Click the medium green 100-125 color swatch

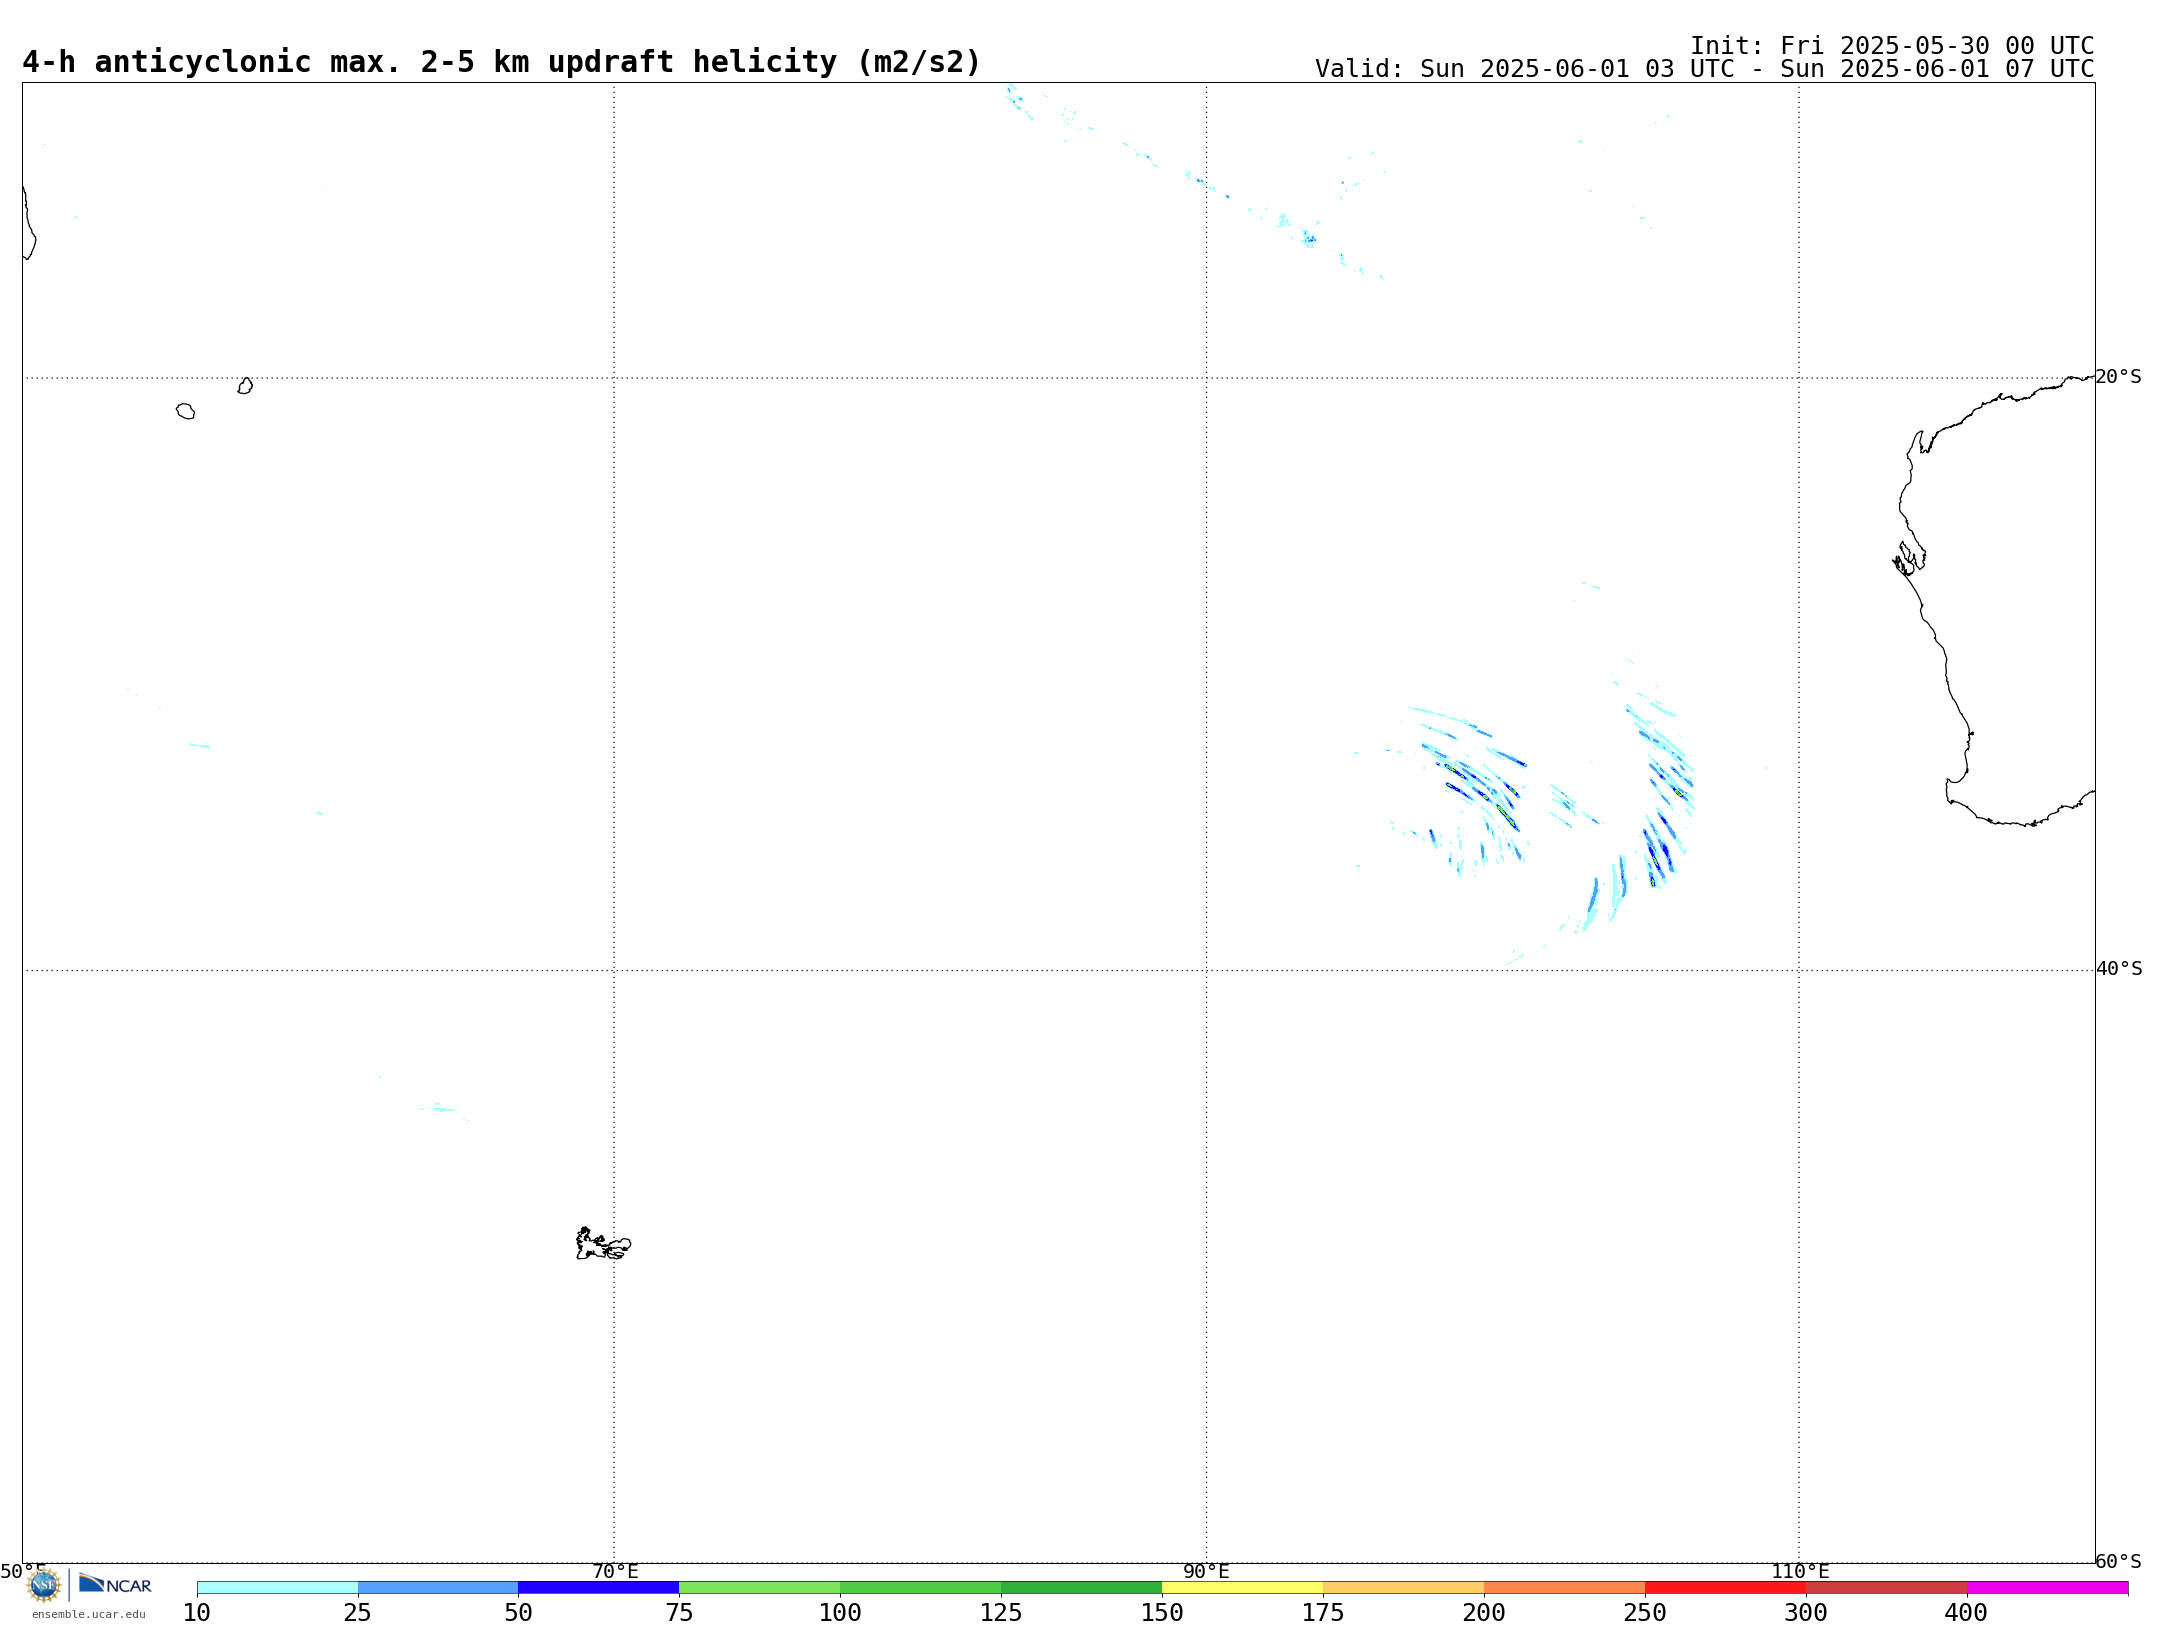(x=921, y=1588)
